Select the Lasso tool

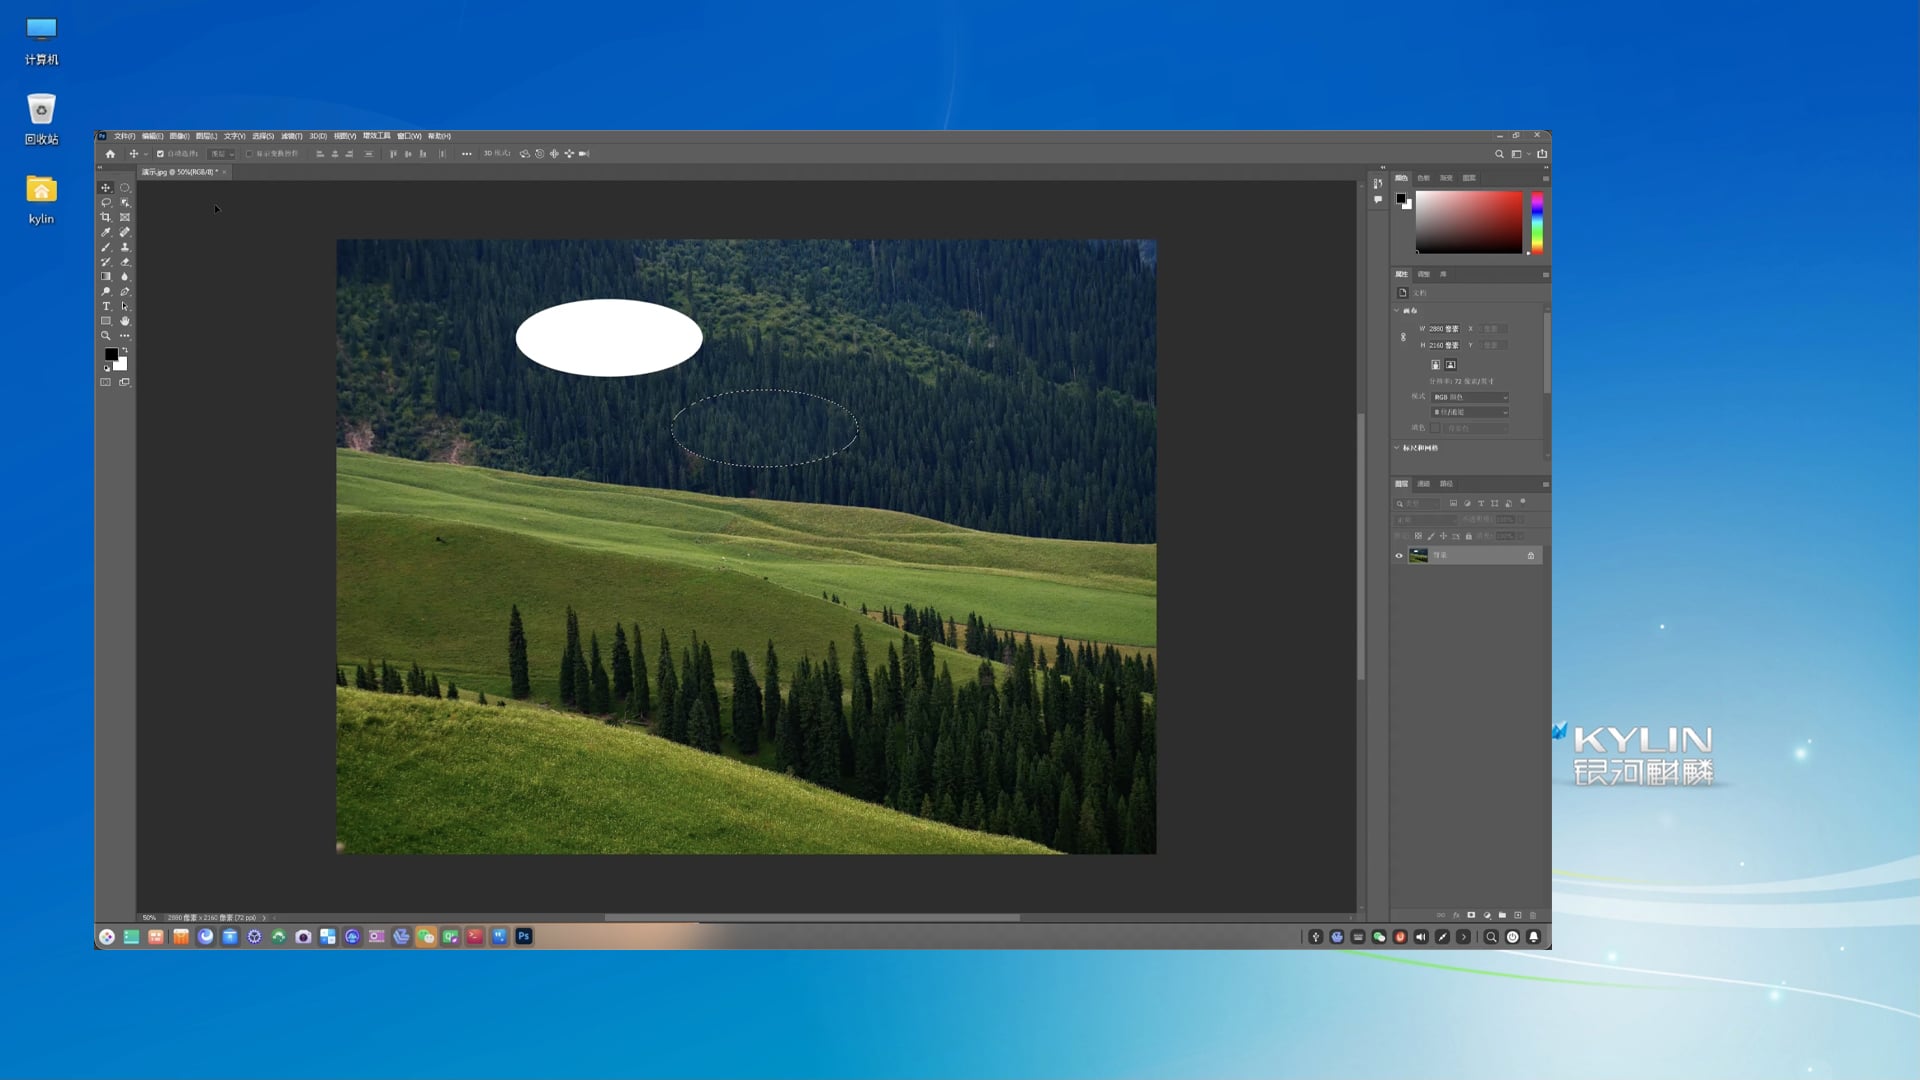pyautogui.click(x=106, y=202)
